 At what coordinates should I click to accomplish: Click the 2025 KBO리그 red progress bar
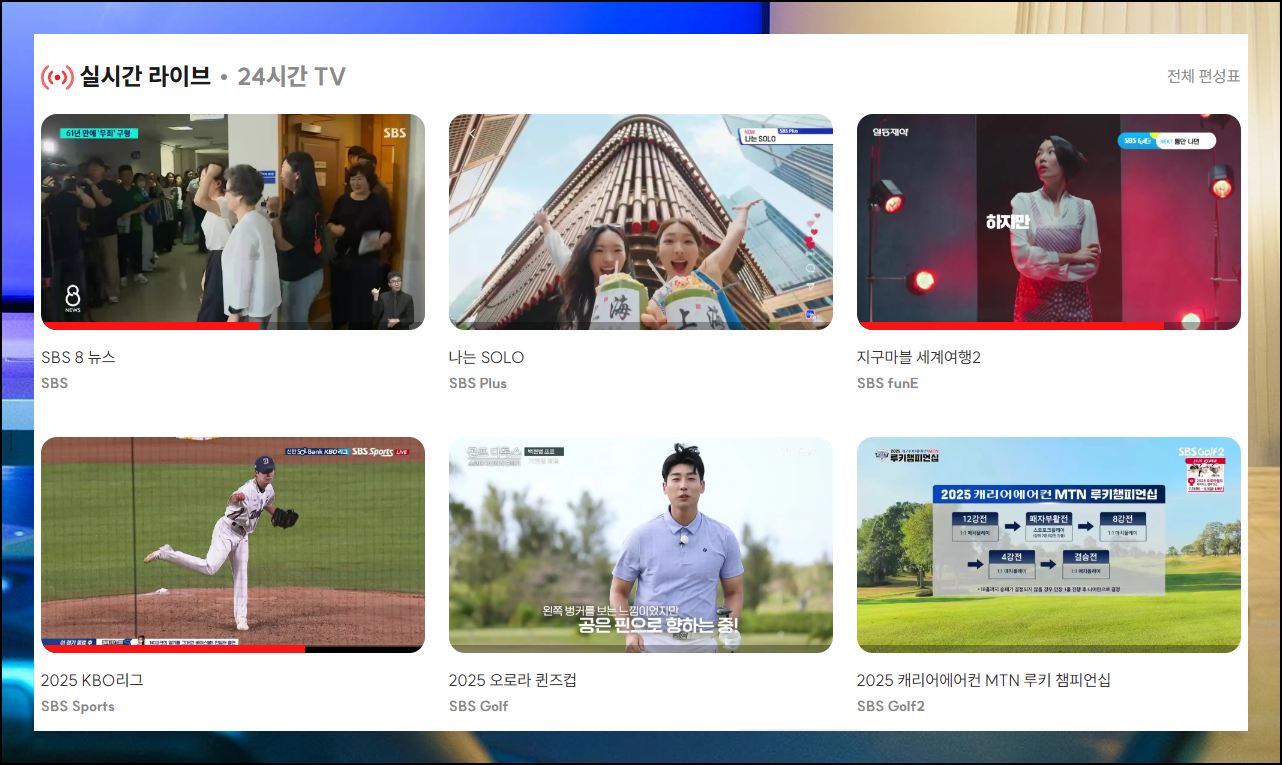pos(173,649)
